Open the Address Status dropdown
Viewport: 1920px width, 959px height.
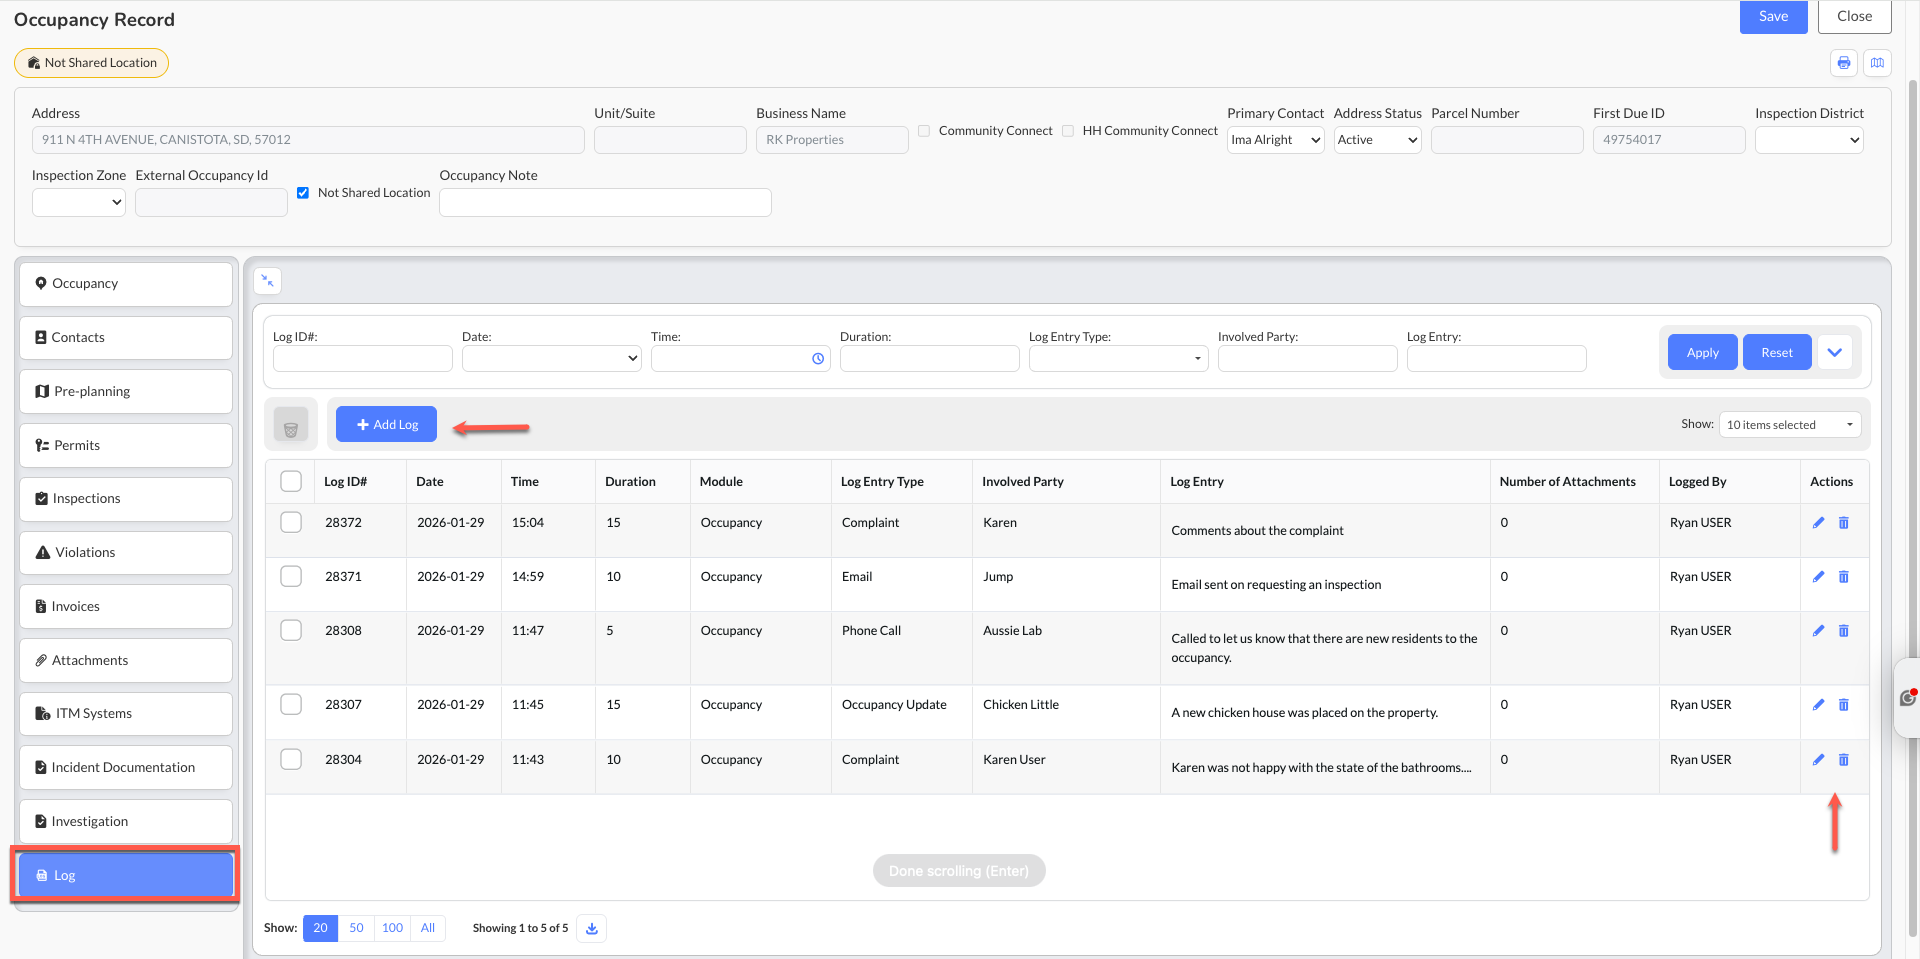pos(1377,140)
